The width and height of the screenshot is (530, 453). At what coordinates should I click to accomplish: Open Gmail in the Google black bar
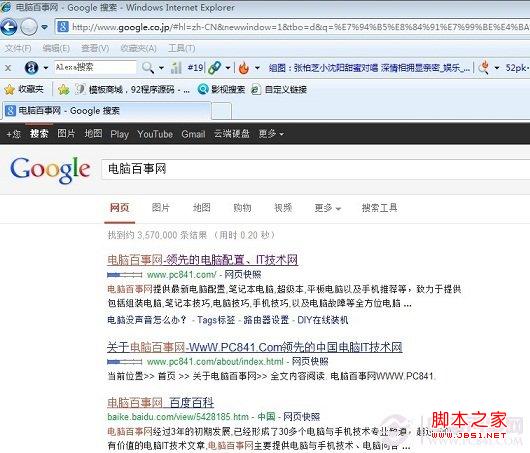193,134
